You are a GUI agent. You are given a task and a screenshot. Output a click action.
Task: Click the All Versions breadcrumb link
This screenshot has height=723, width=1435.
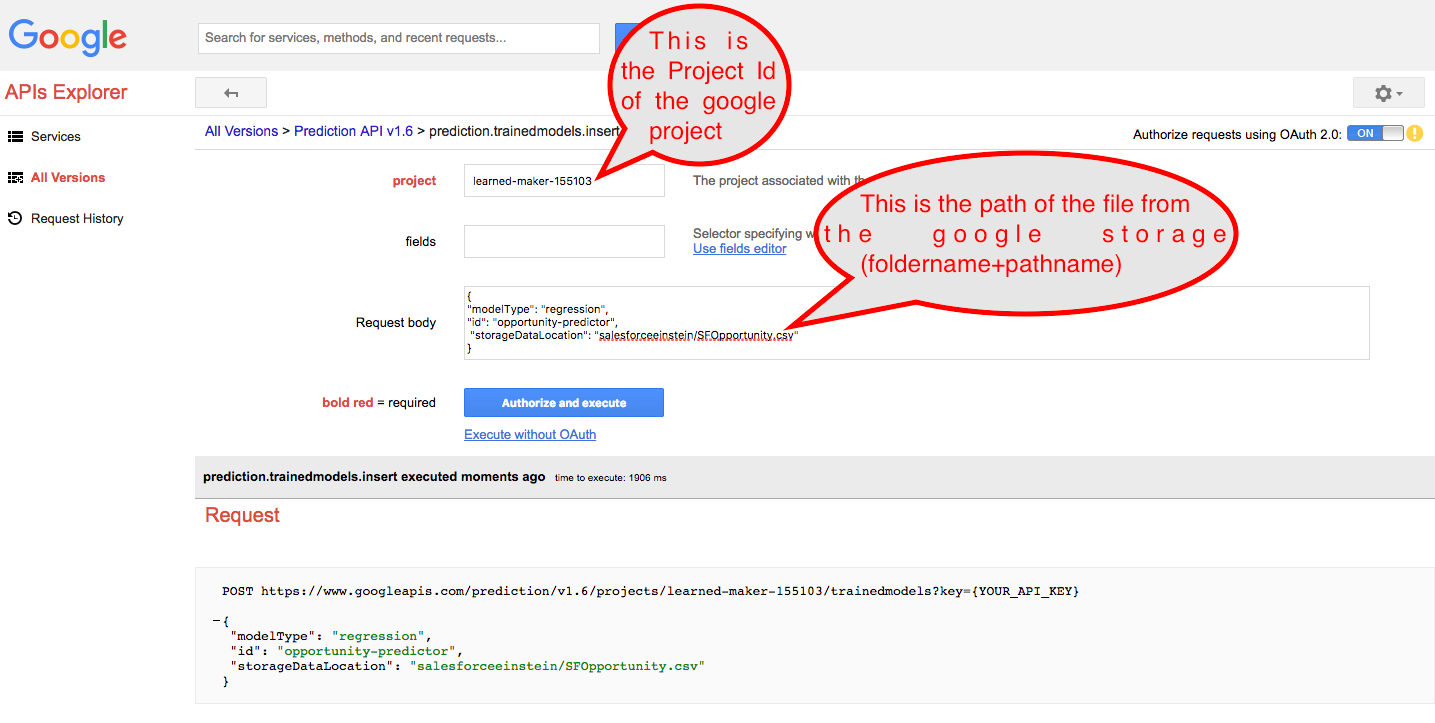click(x=241, y=131)
